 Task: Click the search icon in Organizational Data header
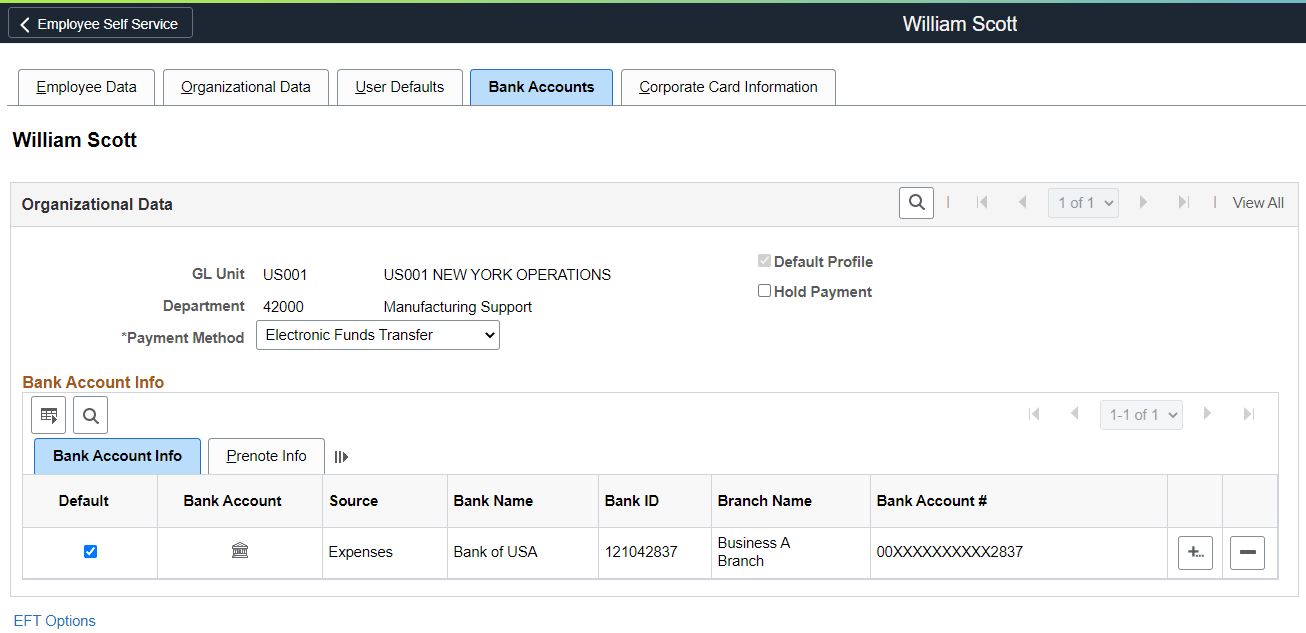[916, 202]
